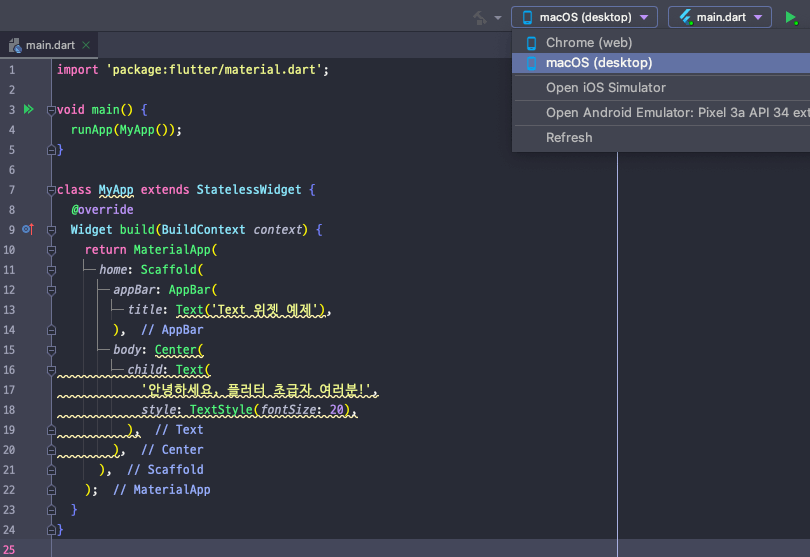Select Chrome (web) from the device list
The height and width of the screenshot is (557, 810).
click(x=661, y=42)
